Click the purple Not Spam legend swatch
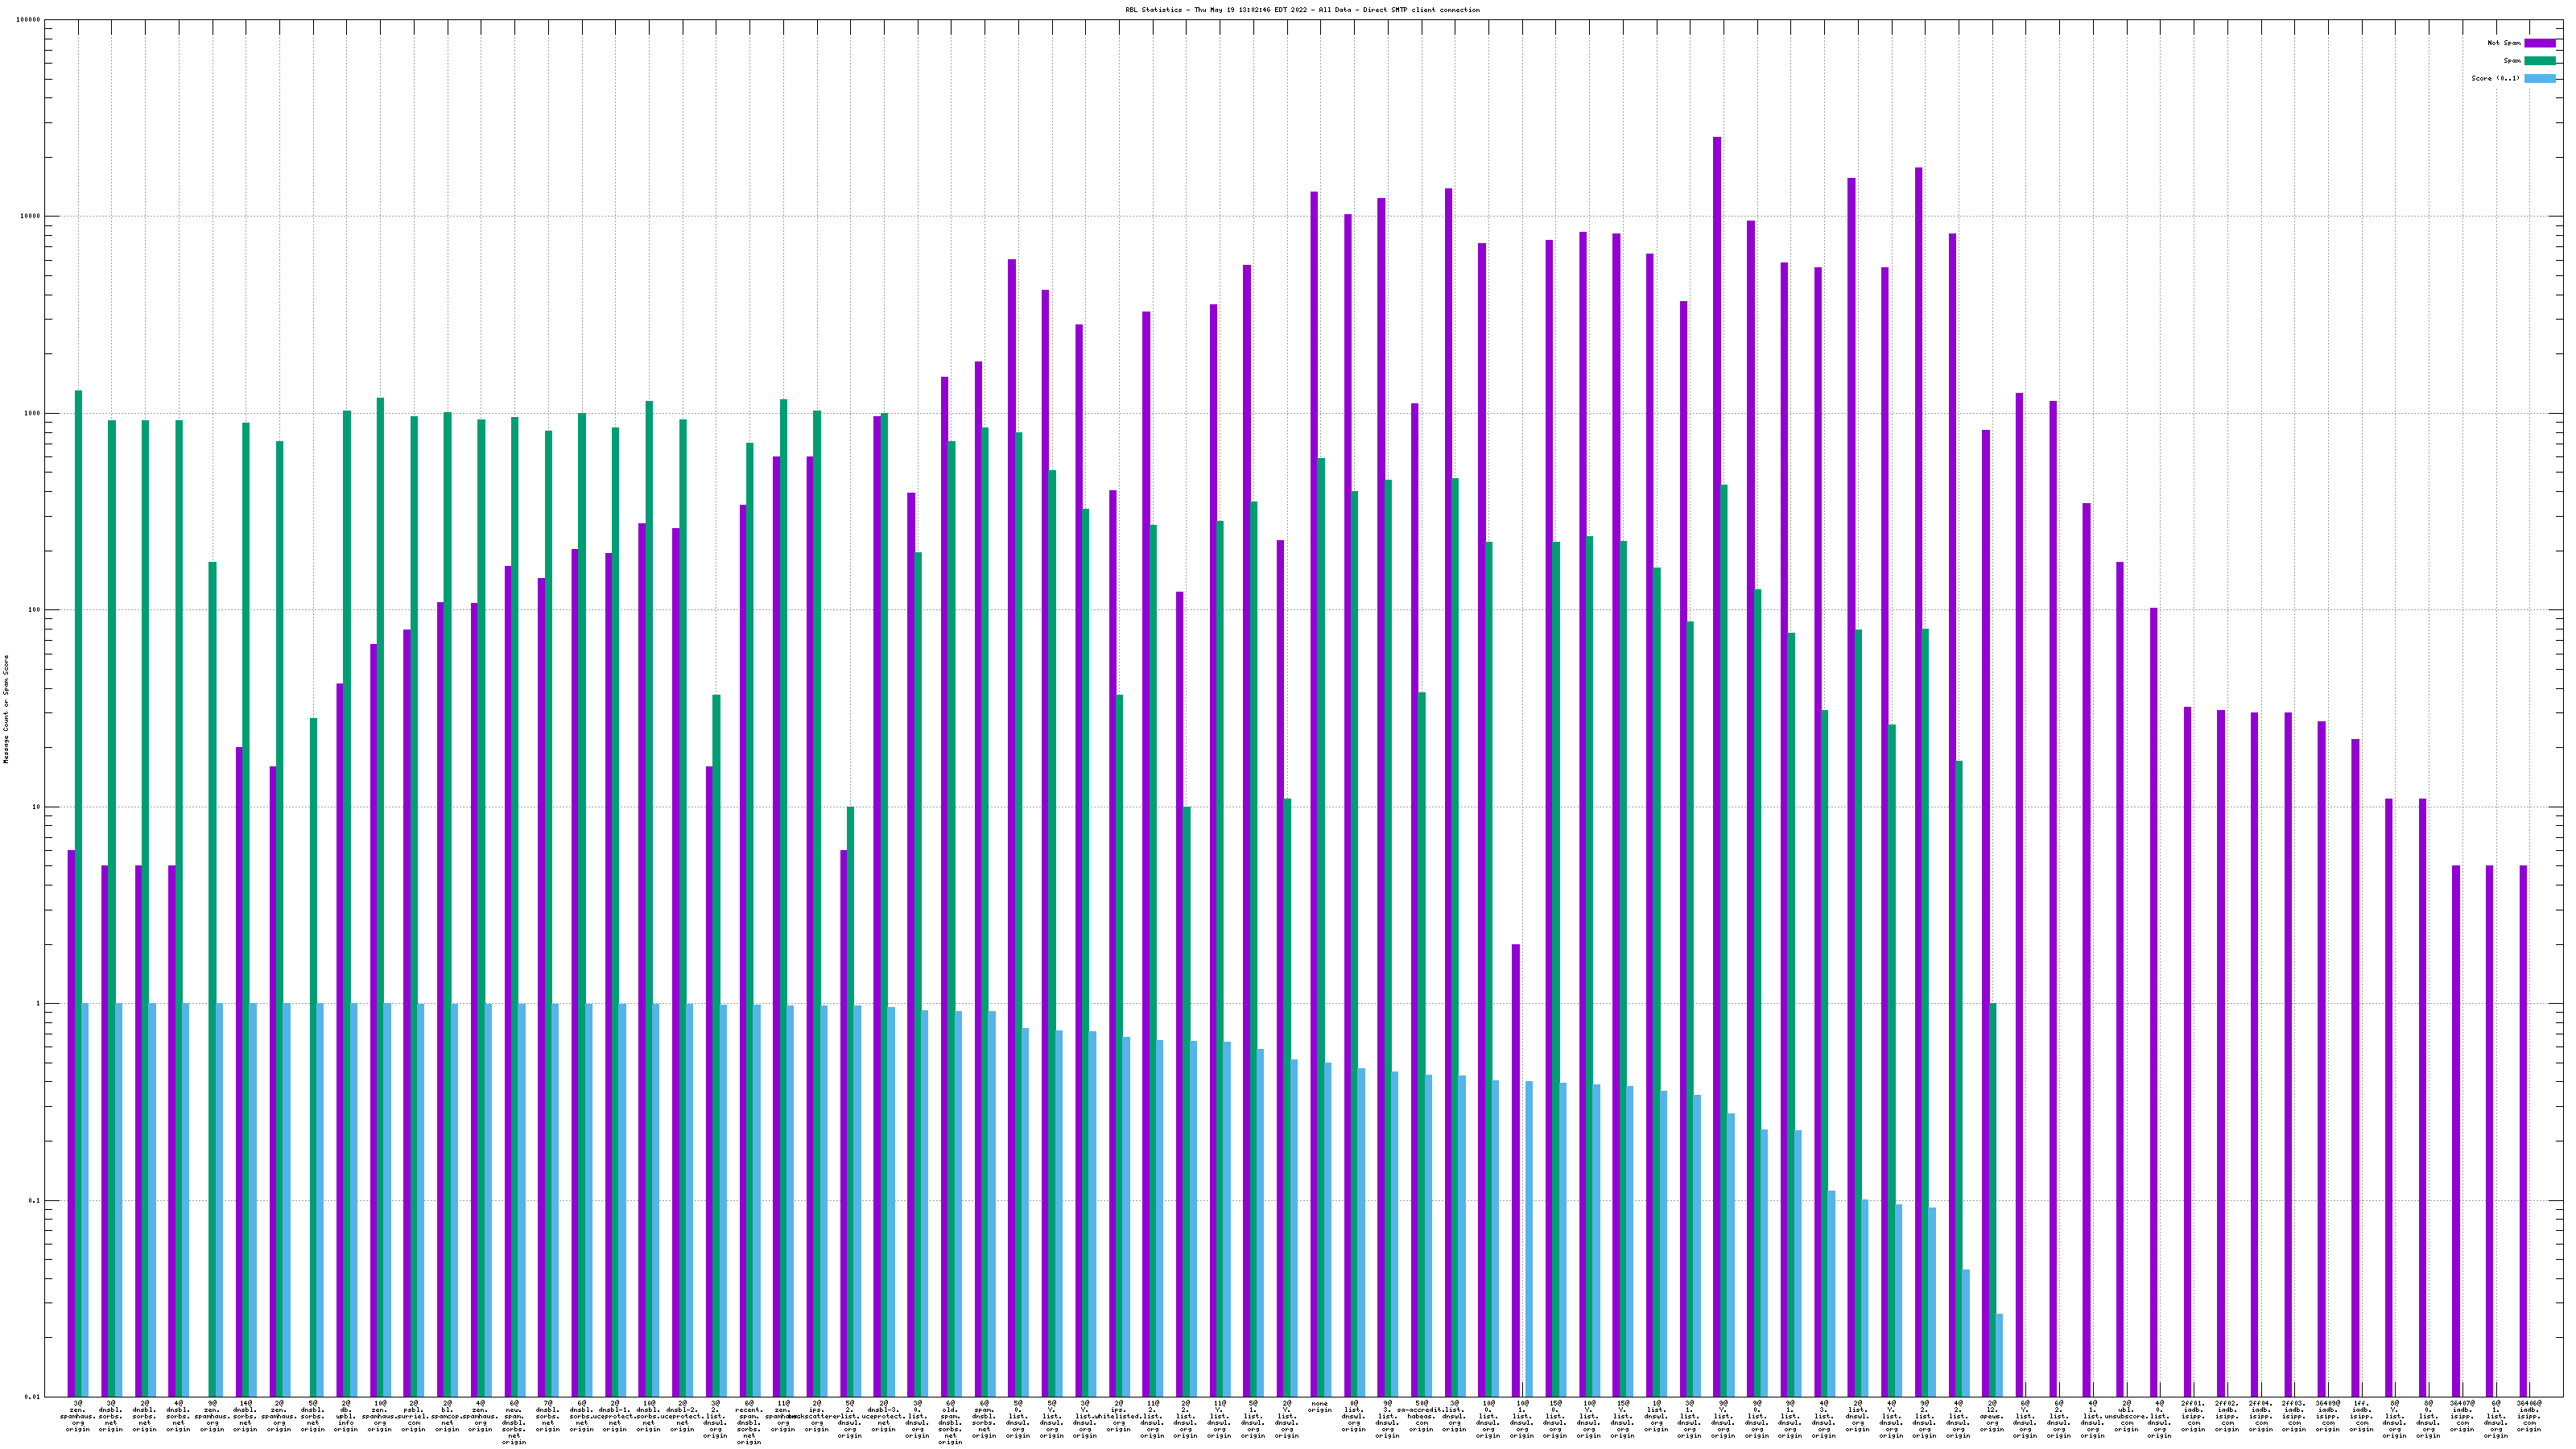2576x1449 pixels. coord(2540,43)
